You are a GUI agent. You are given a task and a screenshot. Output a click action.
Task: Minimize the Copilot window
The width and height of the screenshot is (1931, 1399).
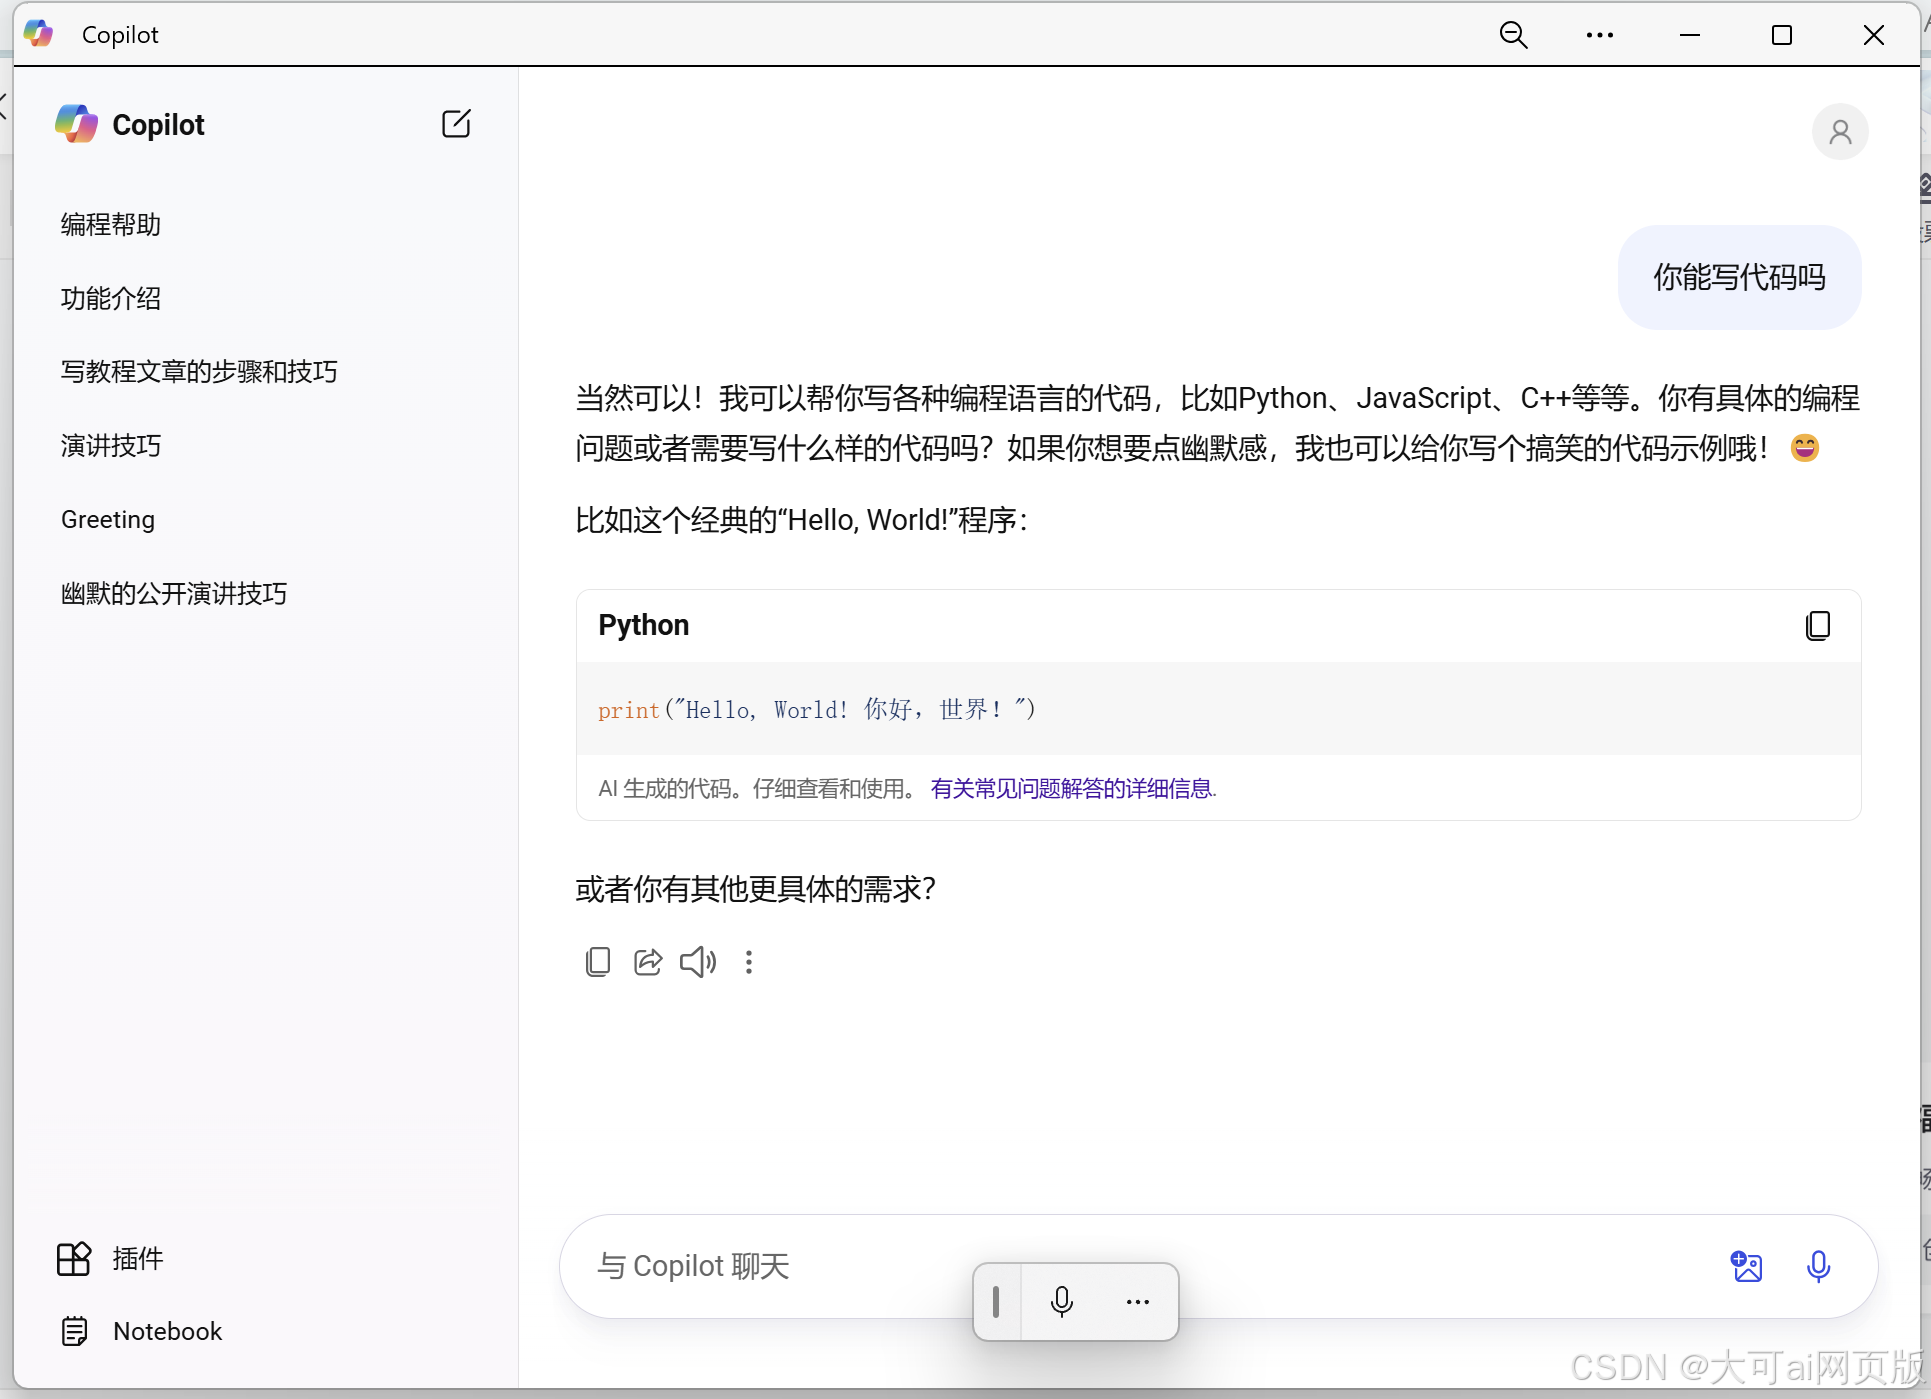click(x=1690, y=35)
